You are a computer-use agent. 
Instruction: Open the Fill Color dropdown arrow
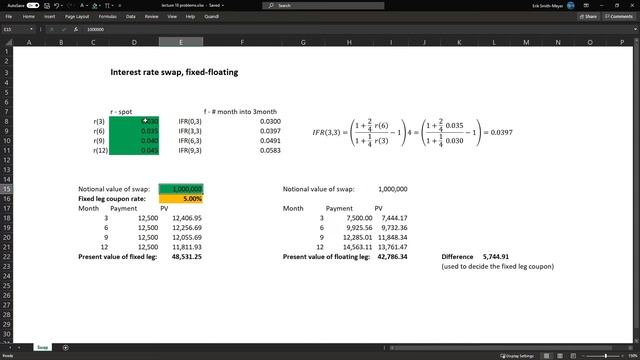(x=100, y=6)
